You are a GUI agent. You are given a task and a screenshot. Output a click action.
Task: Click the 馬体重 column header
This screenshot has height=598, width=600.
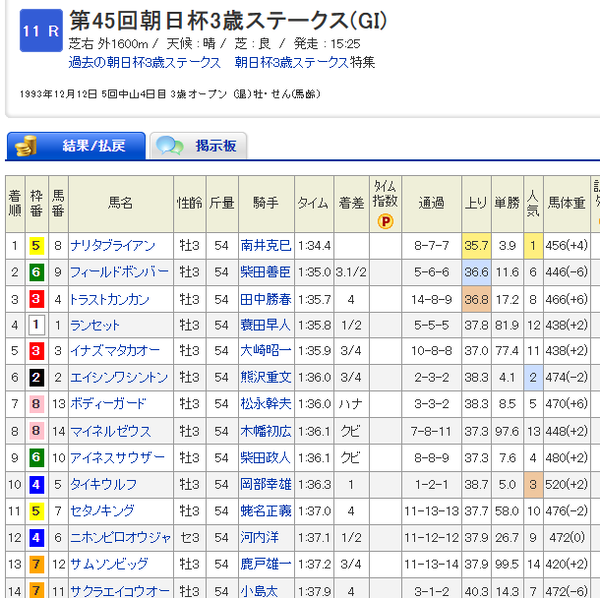[x=566, y=203]
